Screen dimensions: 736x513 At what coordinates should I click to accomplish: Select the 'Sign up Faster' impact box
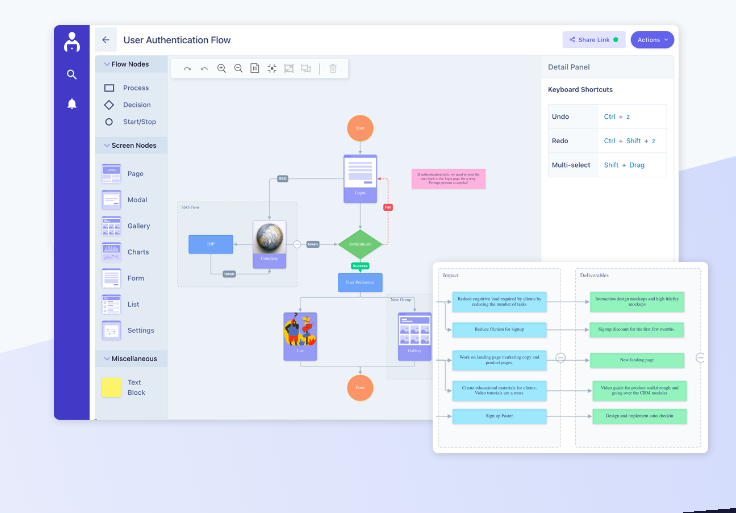point(499,416)
